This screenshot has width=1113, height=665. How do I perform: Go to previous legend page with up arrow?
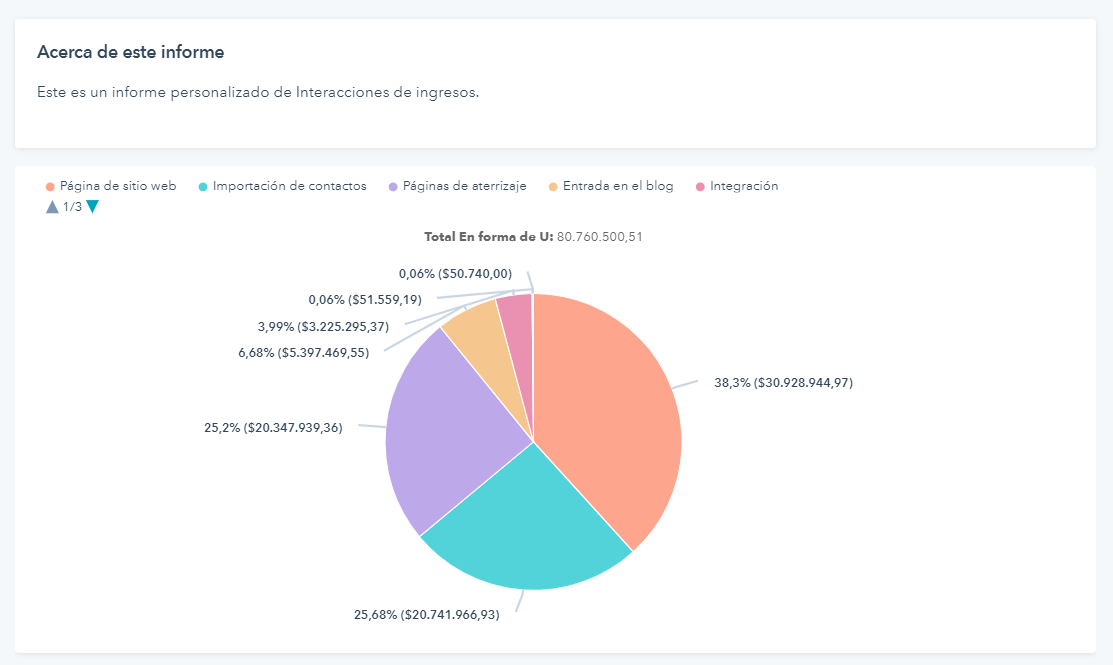point(52,207)
